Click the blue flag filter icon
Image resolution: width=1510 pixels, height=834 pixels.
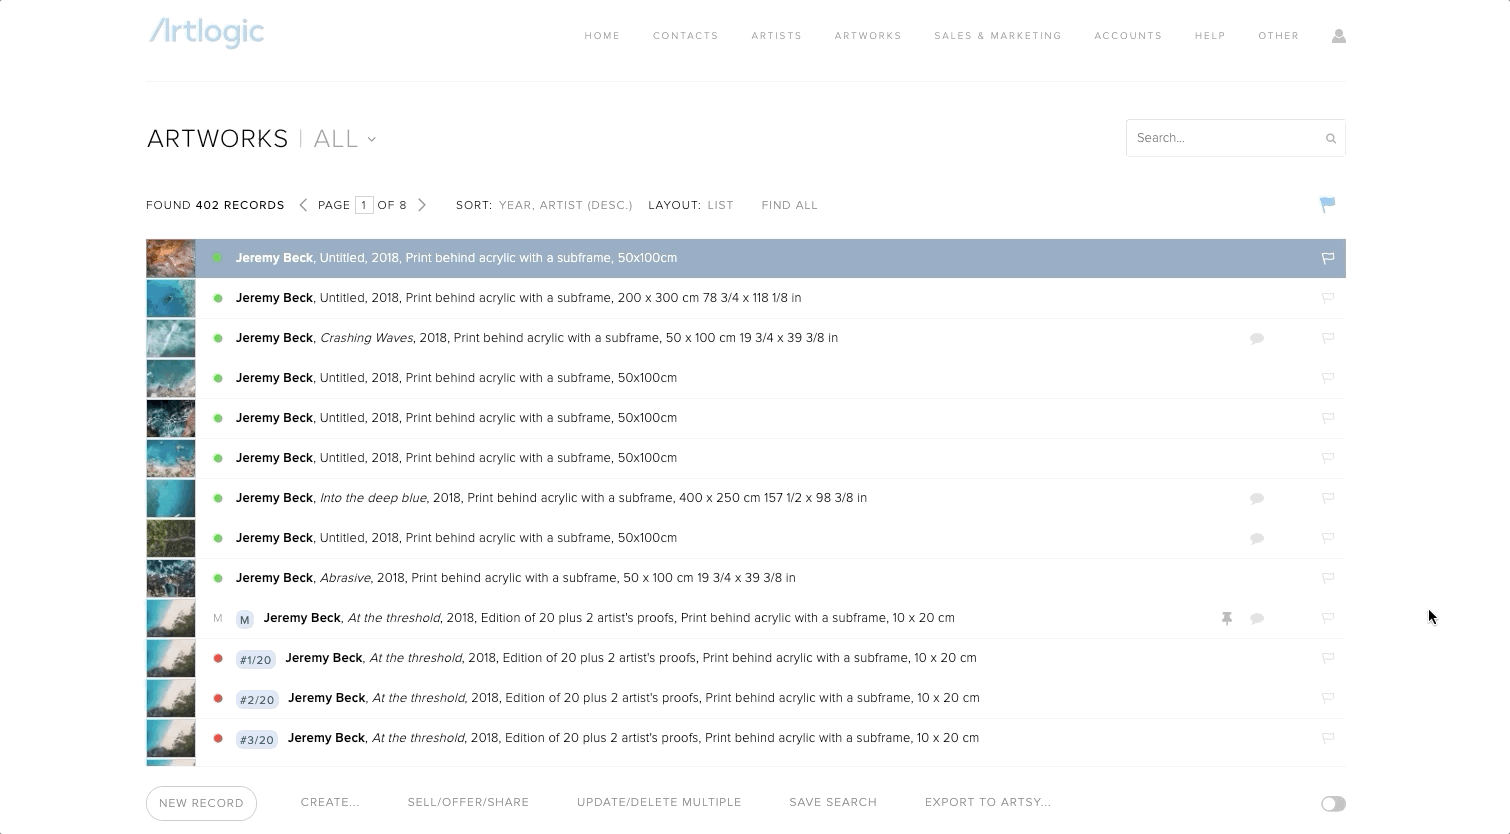click(x=1327, y=205)
